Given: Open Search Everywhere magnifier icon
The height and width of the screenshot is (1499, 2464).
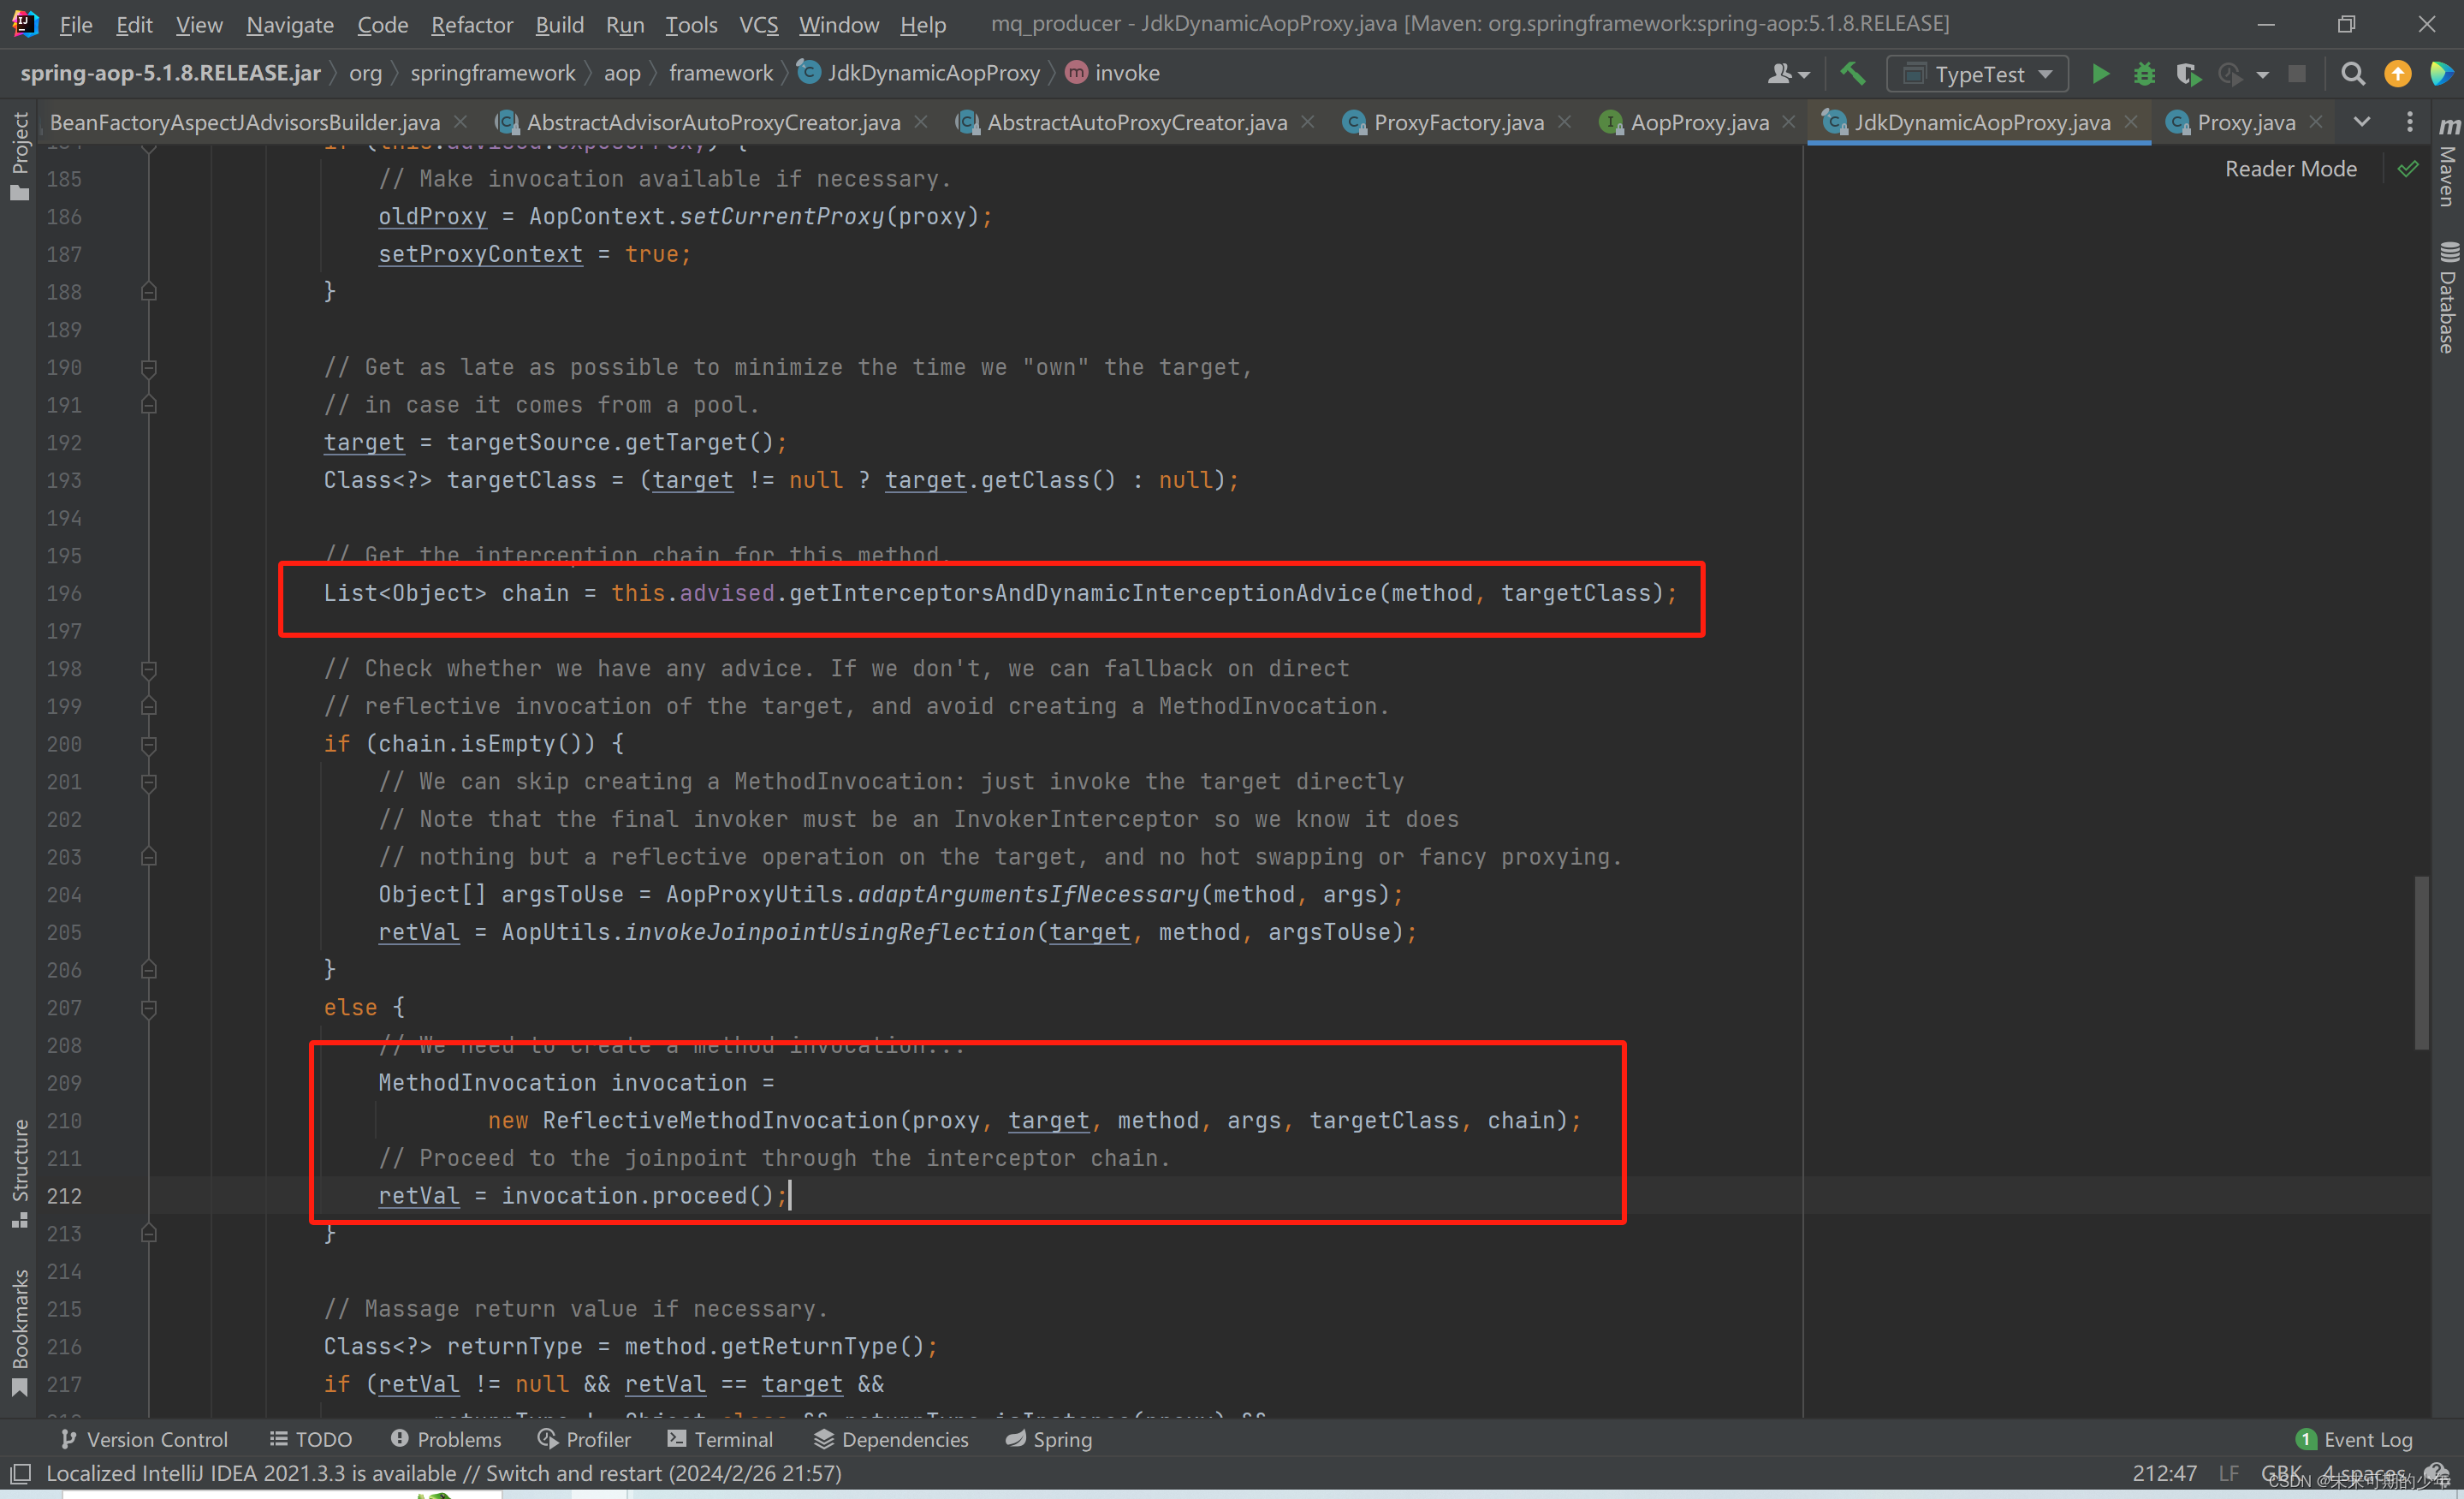Looking at the screenshot, I should (2353, 74).
